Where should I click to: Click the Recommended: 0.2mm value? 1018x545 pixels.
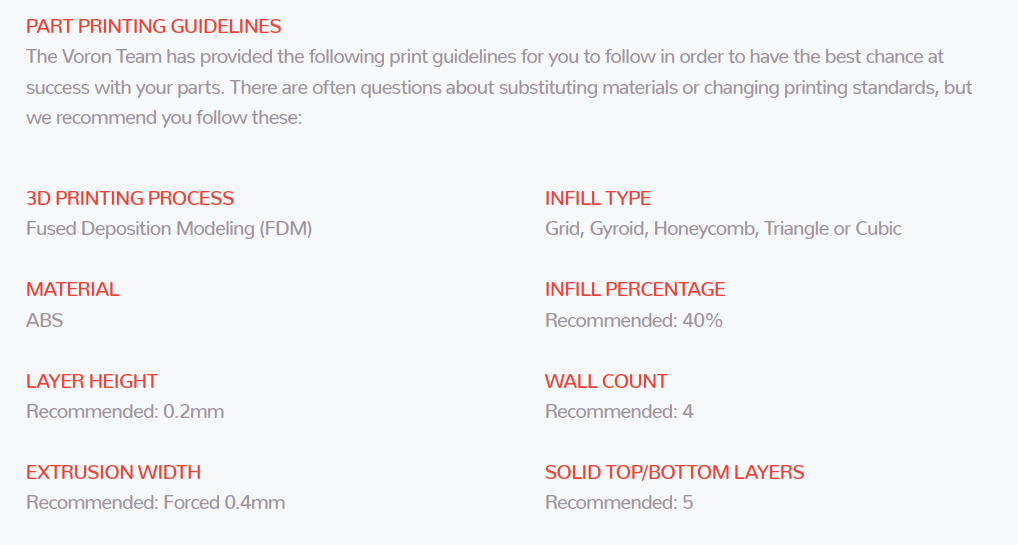pyautogui.click(x=125, y=411)
